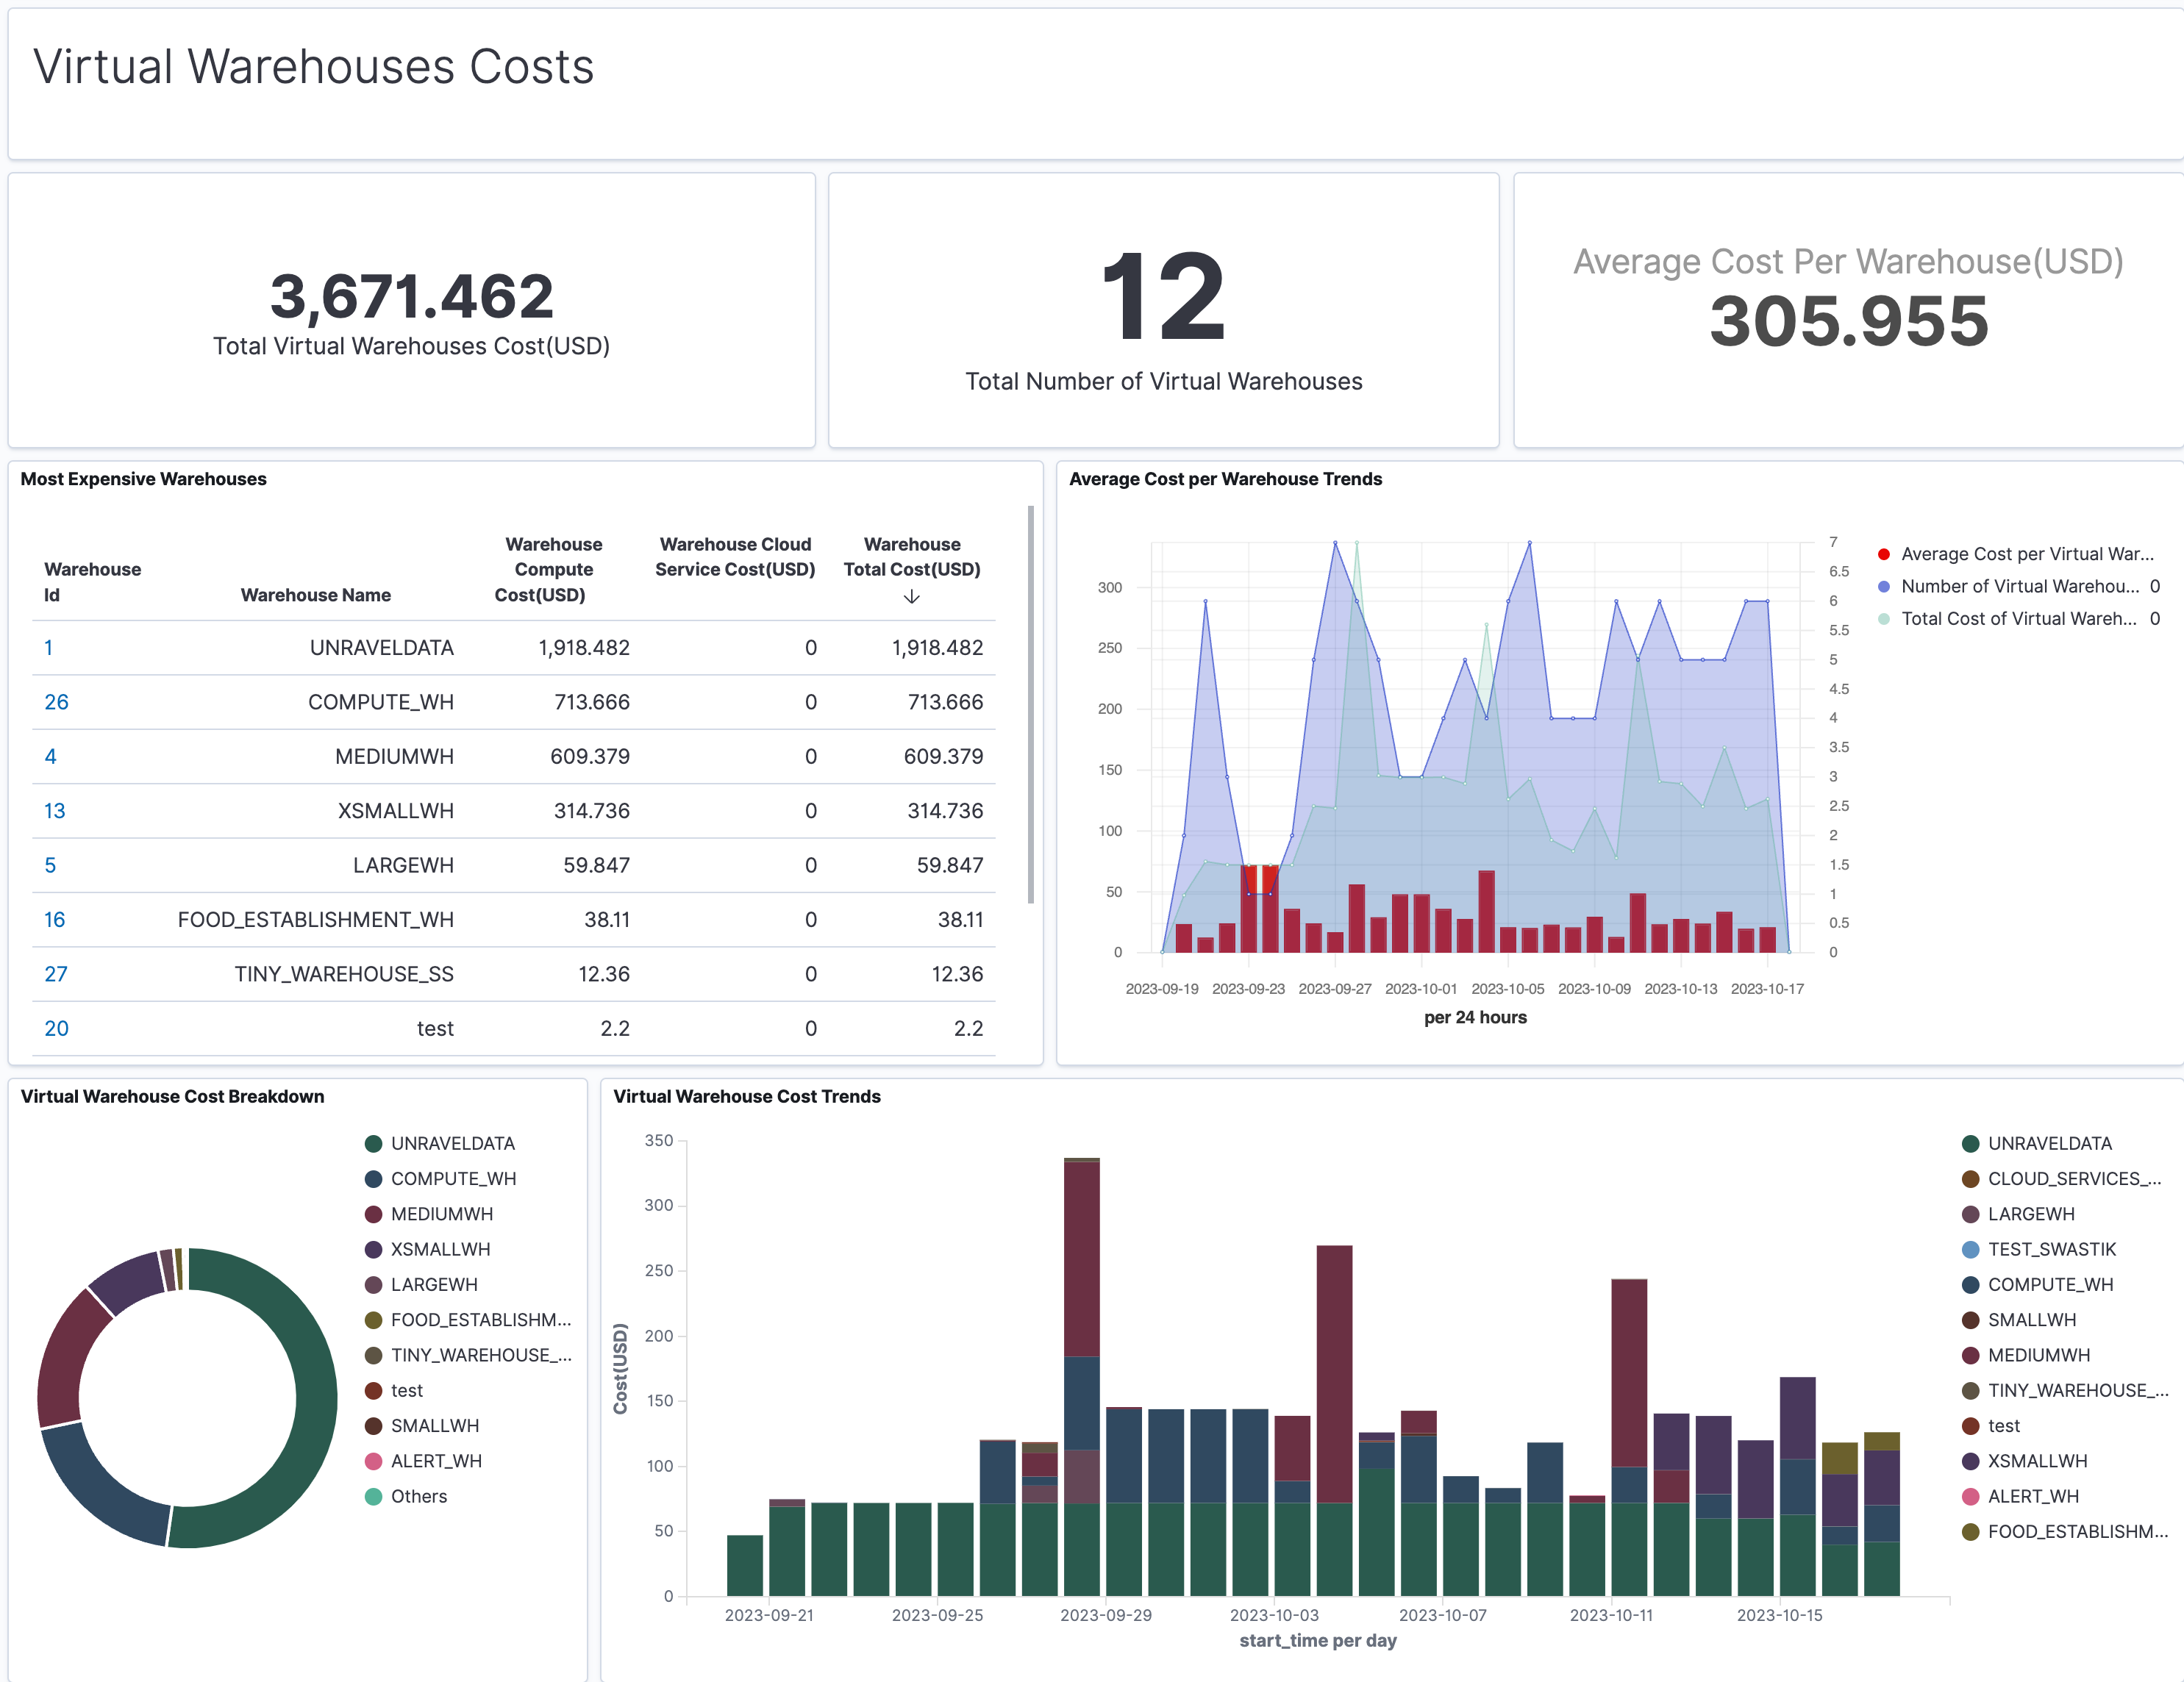The width and height of the screenshot is (2184, 1682).
Task: Click the sort arrow under Warehouse Total Cost(USD)
Action: (x=911, y=596)
